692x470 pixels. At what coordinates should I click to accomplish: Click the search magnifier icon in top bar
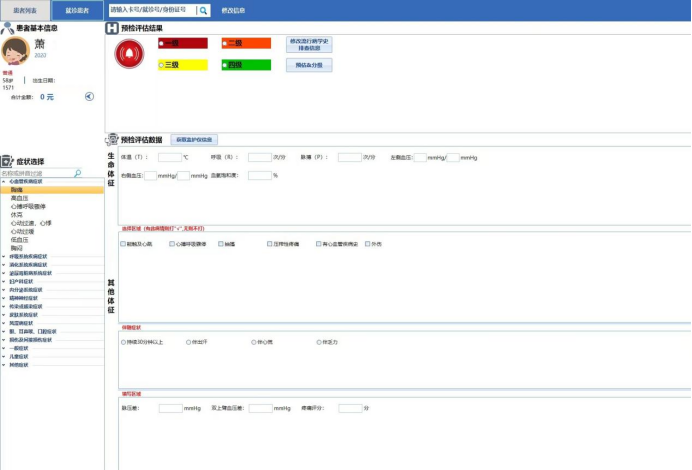pyautogui.click(x=203, y=10)
